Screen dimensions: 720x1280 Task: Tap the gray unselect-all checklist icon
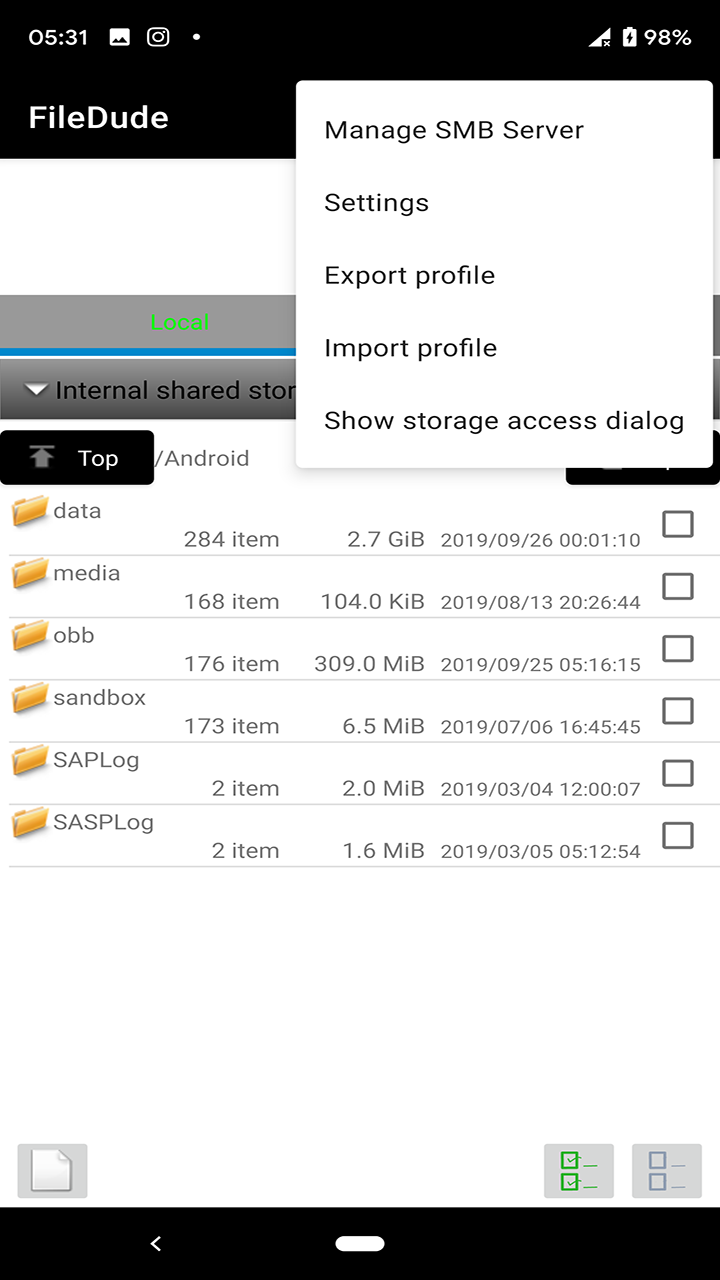[667, 1171]
